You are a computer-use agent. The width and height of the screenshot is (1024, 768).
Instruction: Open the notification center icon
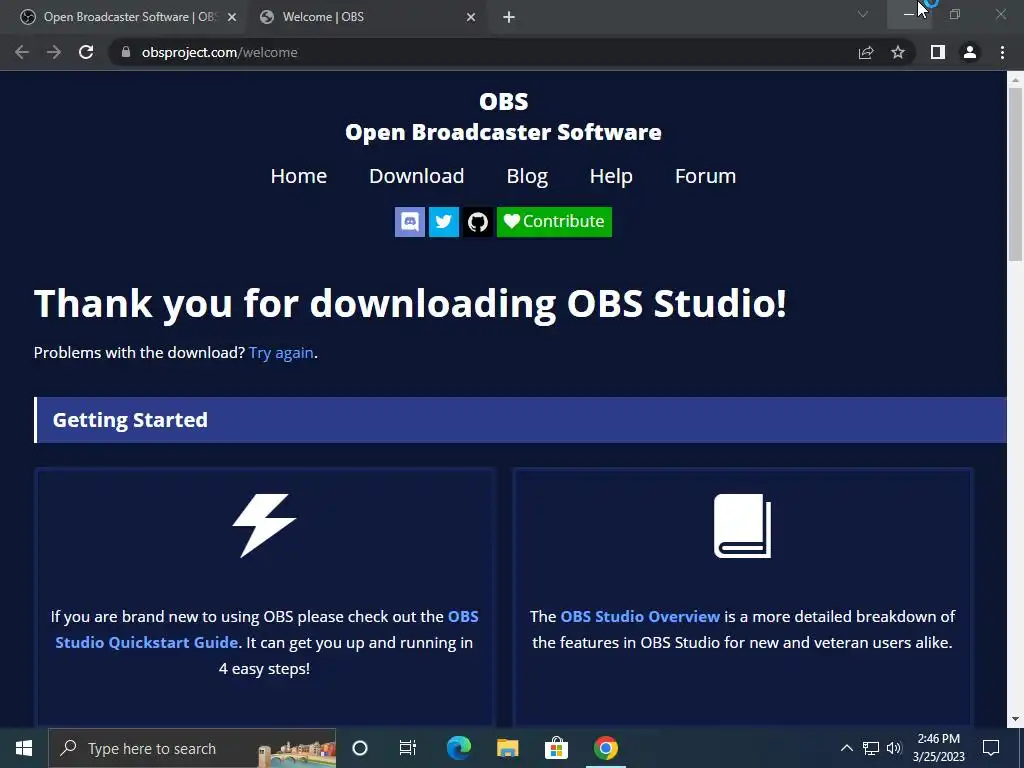(x=991, y=748)
